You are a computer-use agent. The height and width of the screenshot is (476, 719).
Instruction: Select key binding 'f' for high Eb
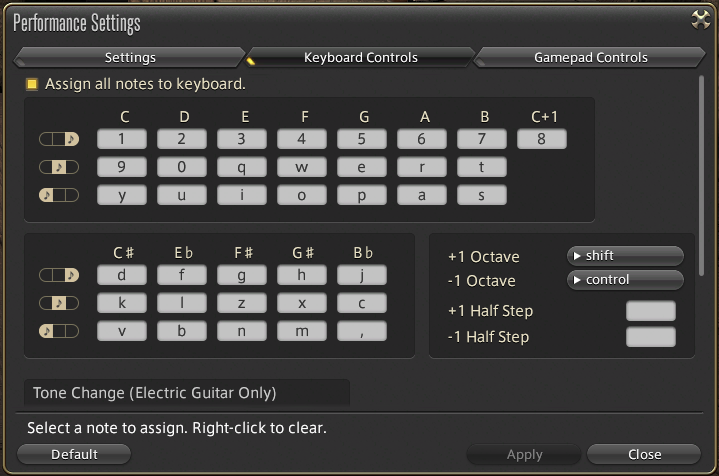click(182, 275)
